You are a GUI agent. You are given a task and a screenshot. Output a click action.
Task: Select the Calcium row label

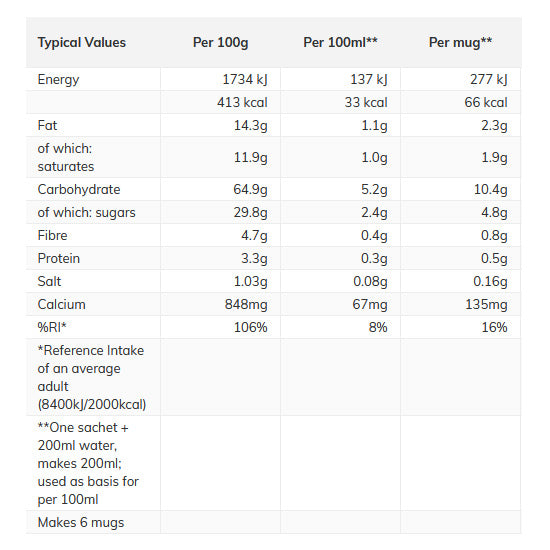point(61,304)
